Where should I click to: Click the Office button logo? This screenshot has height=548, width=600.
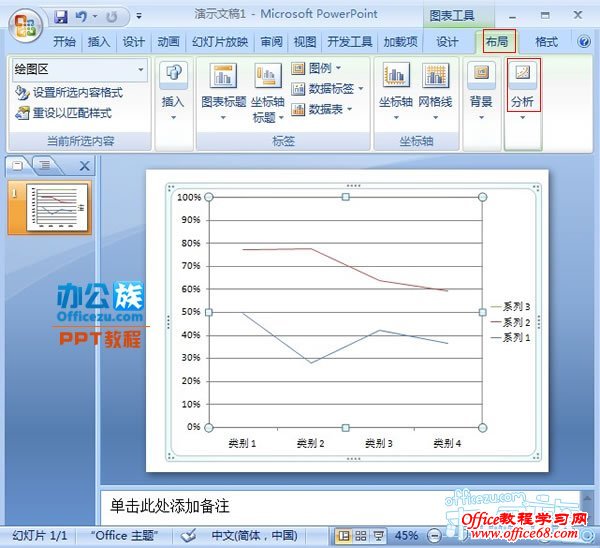click(x=26, y=22)
